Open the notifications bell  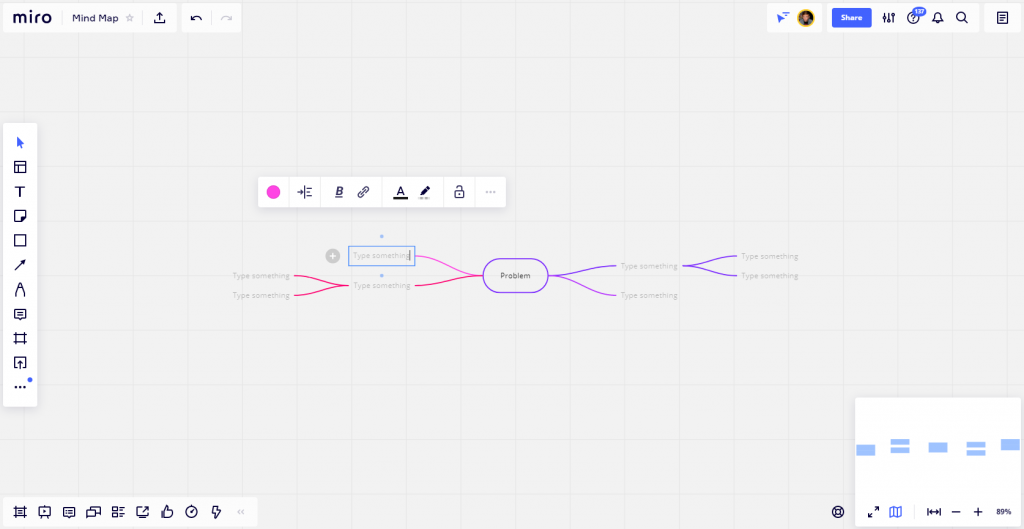[x=938, y=18]
